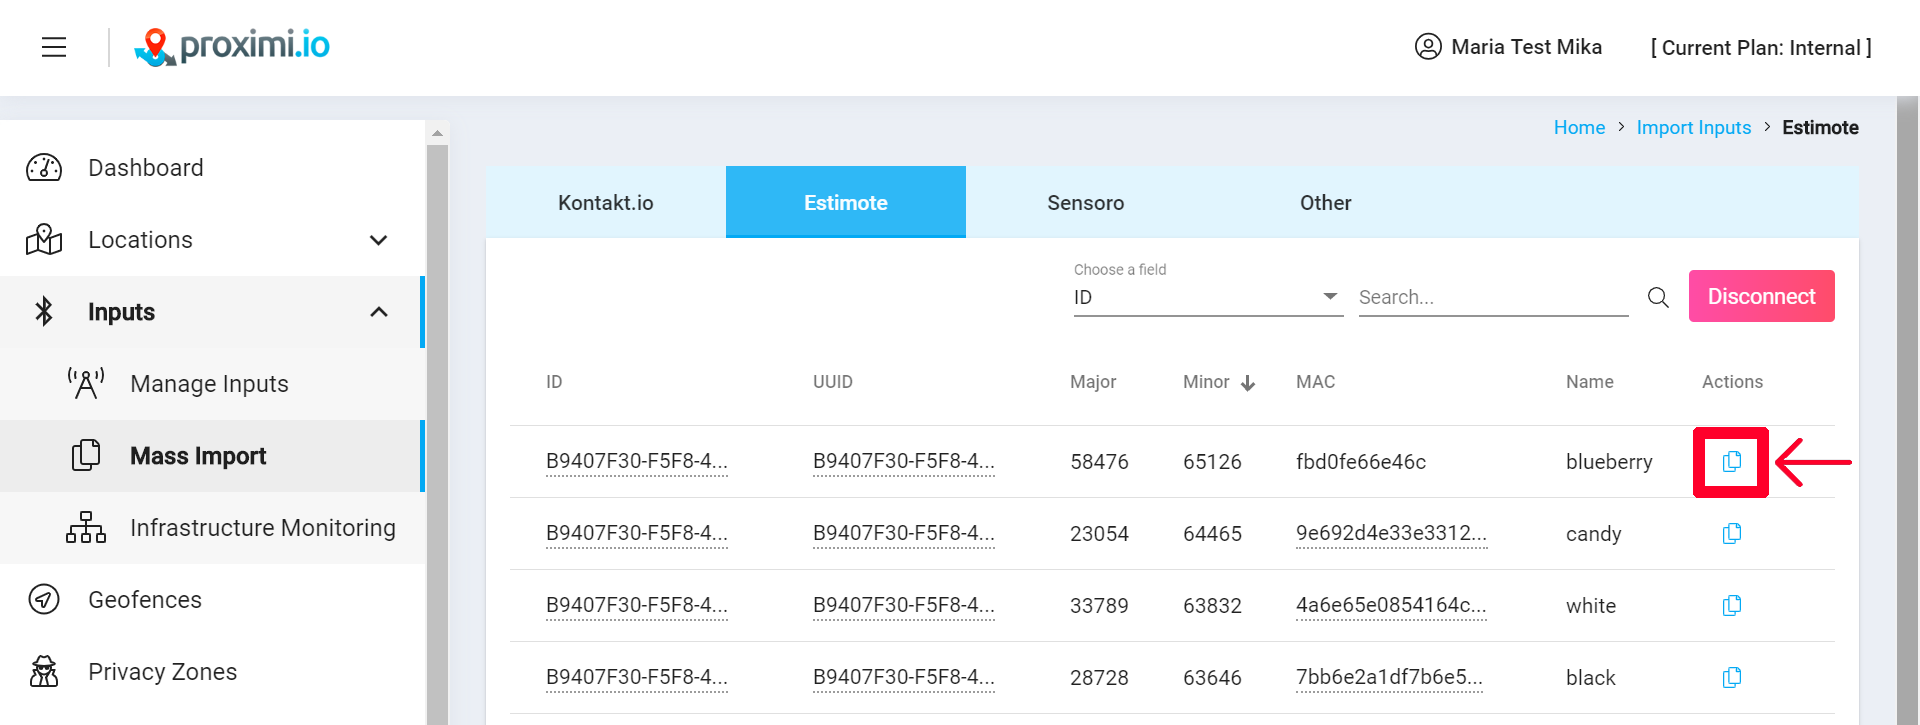This screenshot has height=725, width=1920.
Task: Click the Manage Inputs antenna icon
Action: pos(86,384)
